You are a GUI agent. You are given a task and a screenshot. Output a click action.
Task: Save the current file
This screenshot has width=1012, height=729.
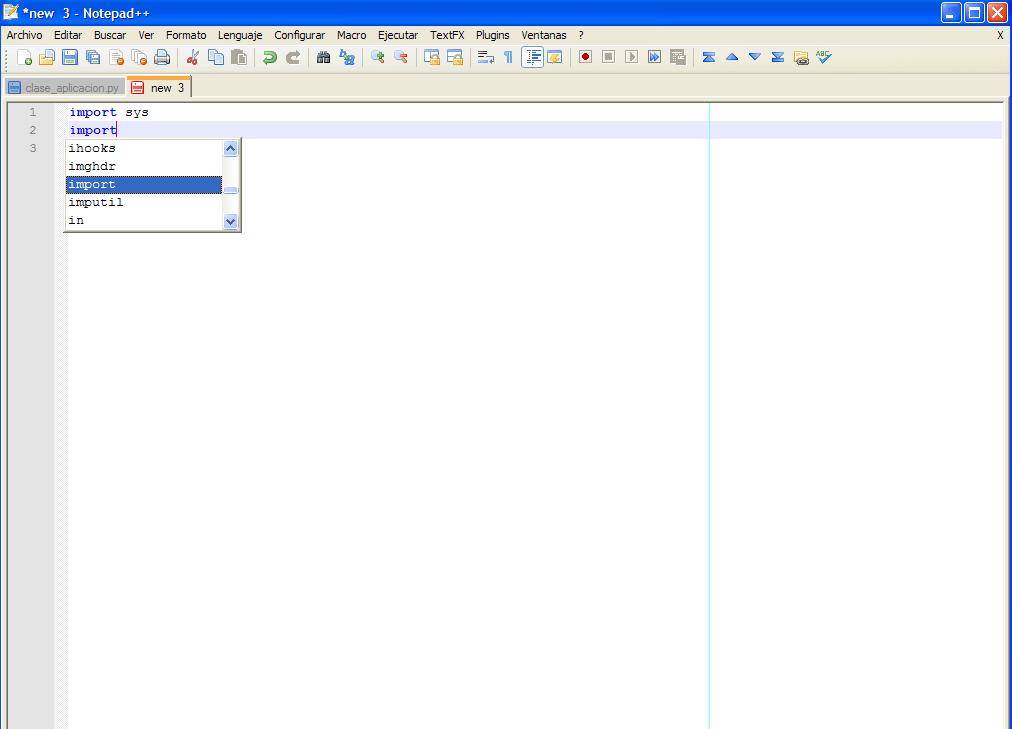[x=70, y=57]
